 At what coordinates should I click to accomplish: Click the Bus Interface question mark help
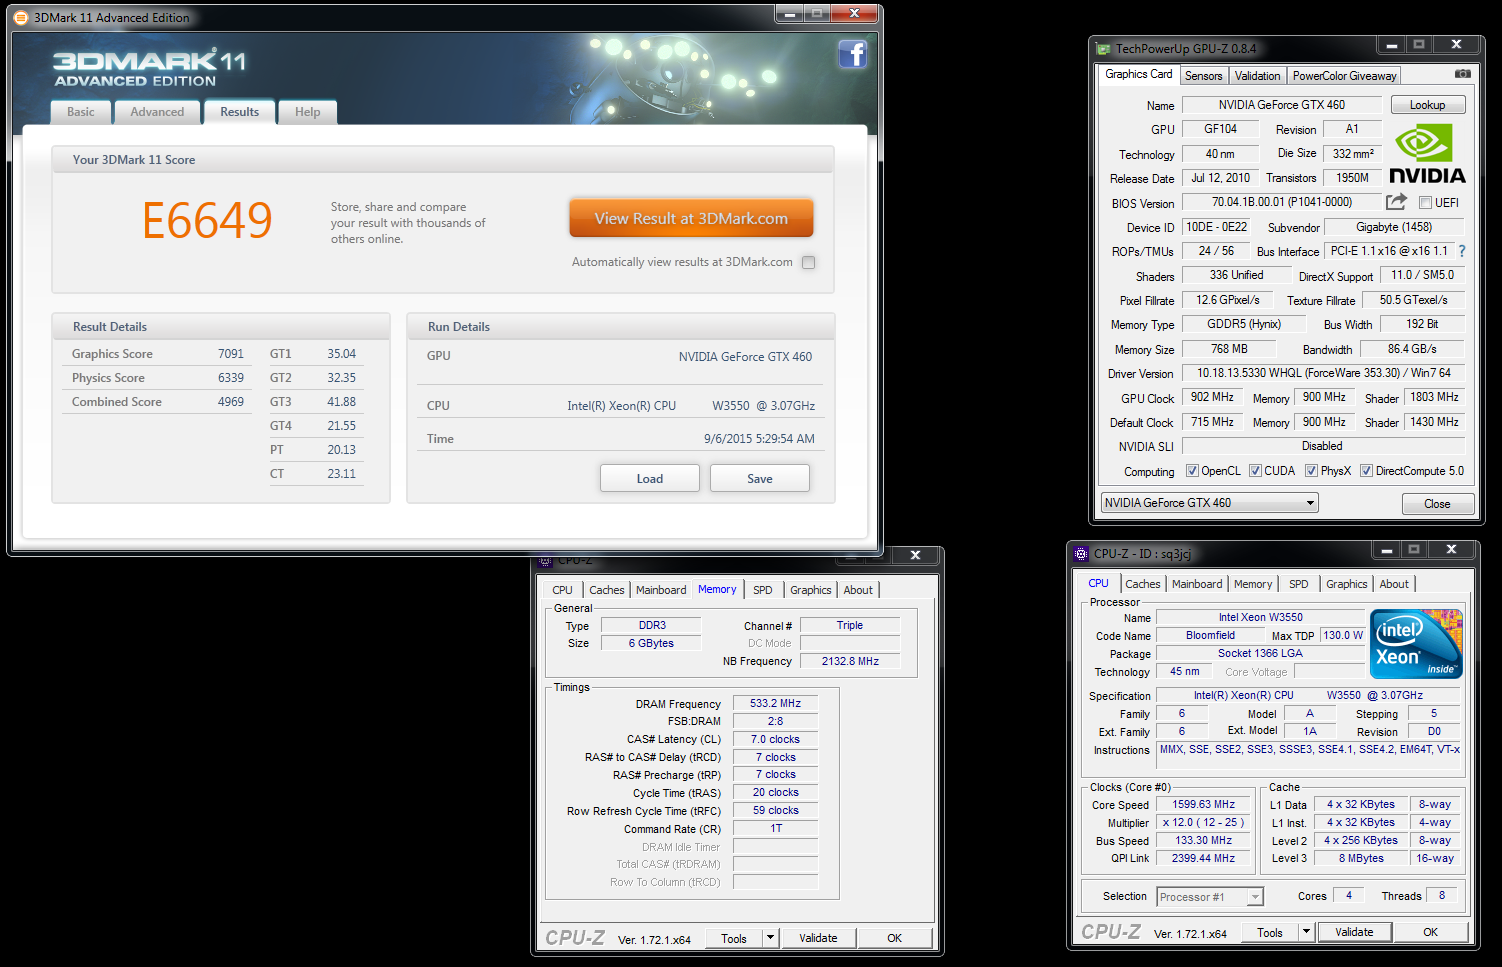point(1462,251)
